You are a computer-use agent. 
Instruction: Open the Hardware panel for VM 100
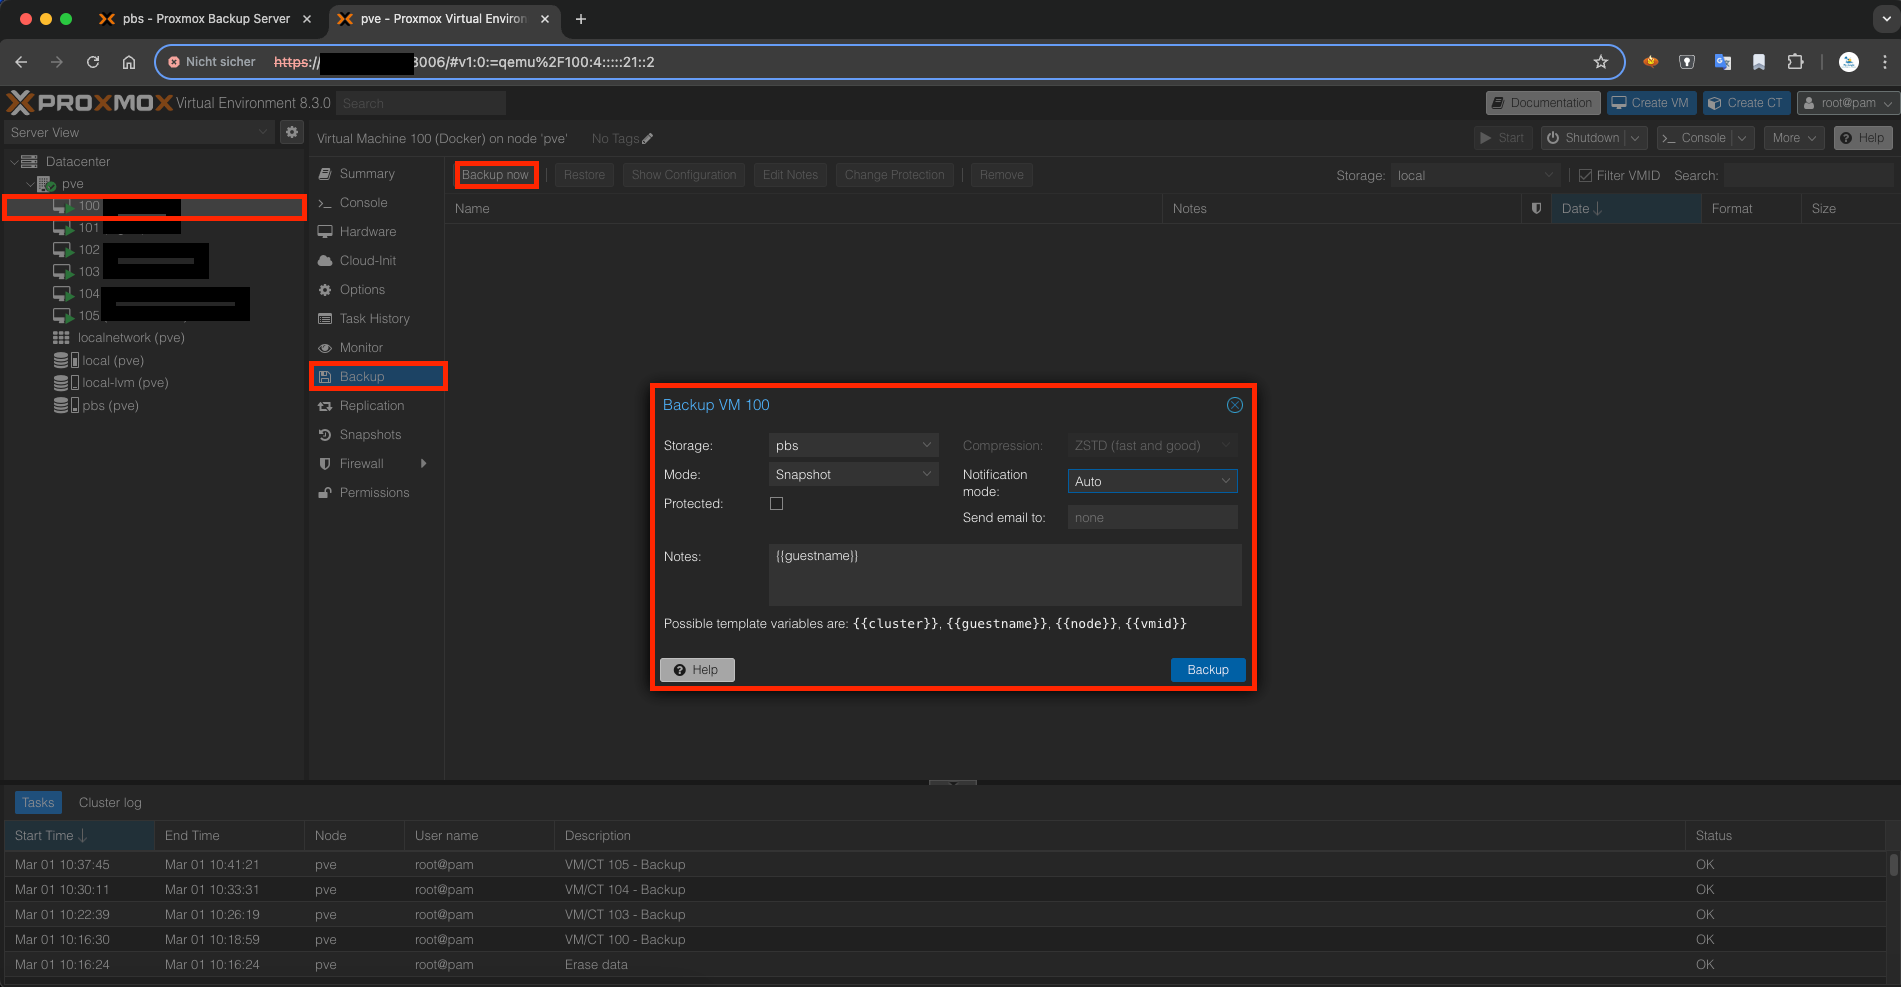tap(368, 231)
